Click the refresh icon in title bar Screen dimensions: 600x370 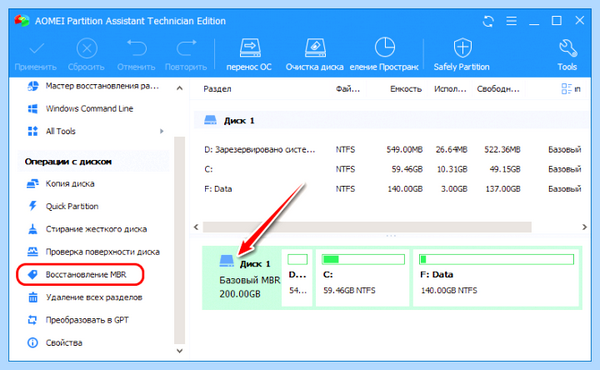pyautogui.click(x=488, y=21)
